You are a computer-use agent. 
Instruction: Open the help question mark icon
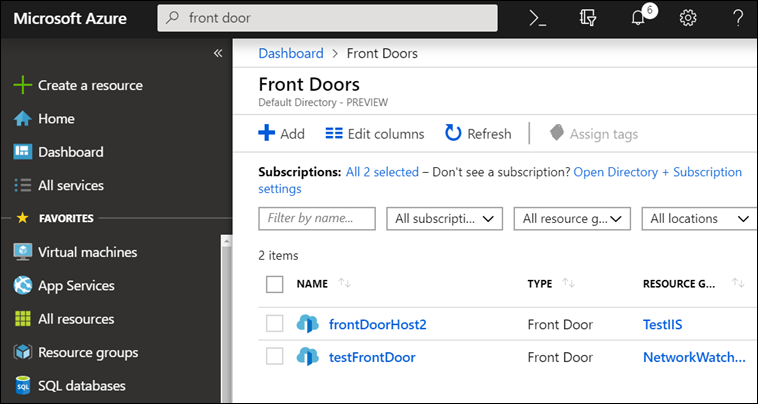[x=738, y=18]
